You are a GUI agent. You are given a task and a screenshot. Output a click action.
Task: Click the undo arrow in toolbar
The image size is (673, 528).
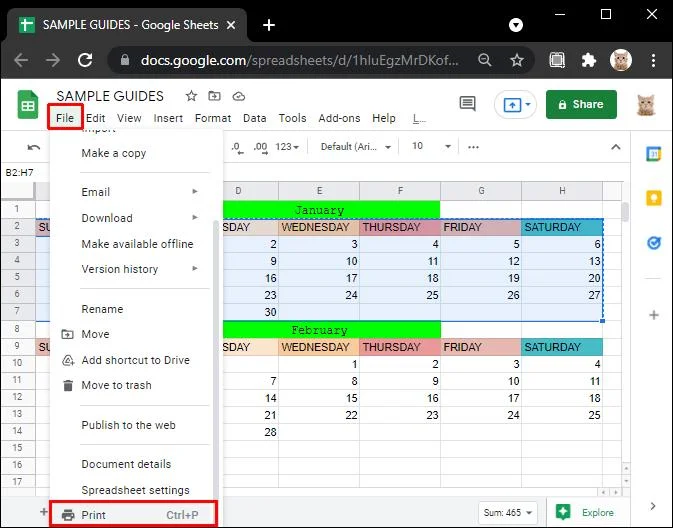(33, 148)
